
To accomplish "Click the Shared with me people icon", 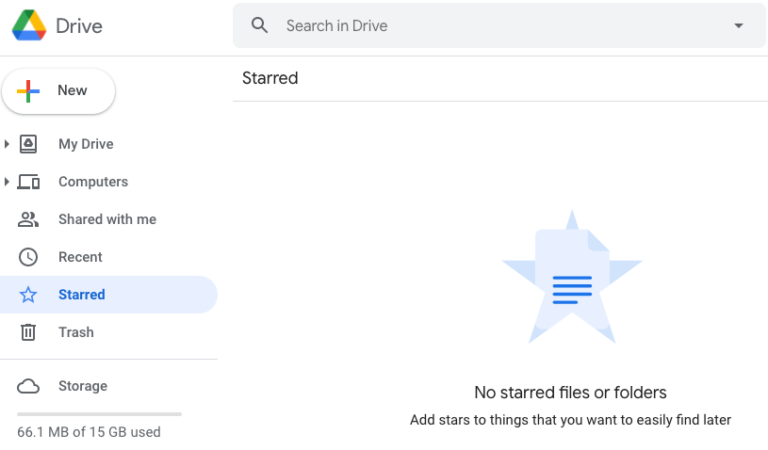I will pyautogui.click(x=29, y=219).
